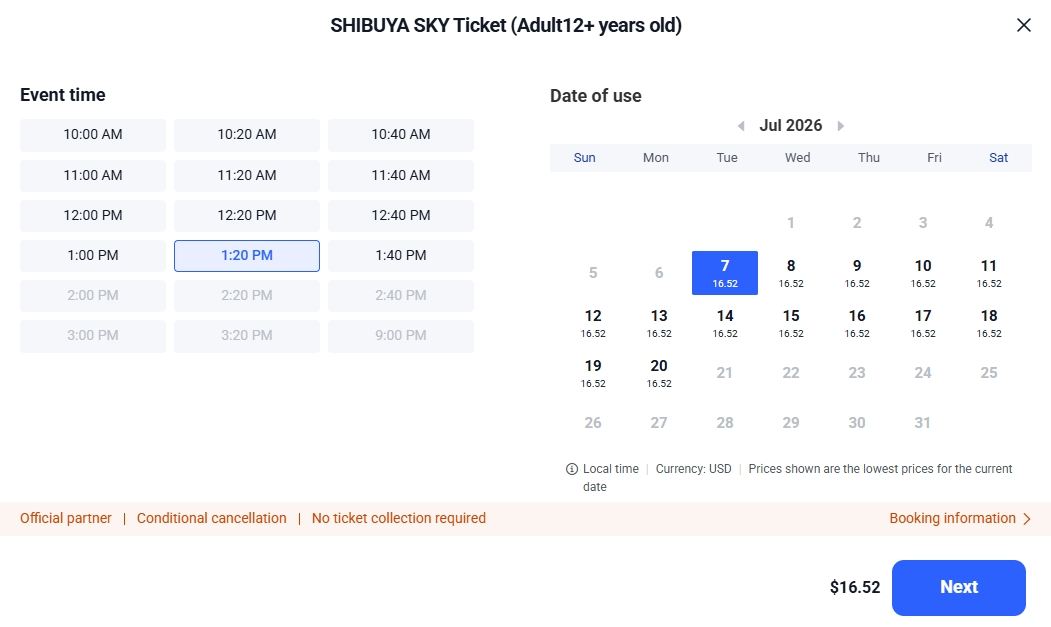This screenshot has width=1051, height=627.
Task: Click unavailable date July 25
Action: [x=989, y=373]
